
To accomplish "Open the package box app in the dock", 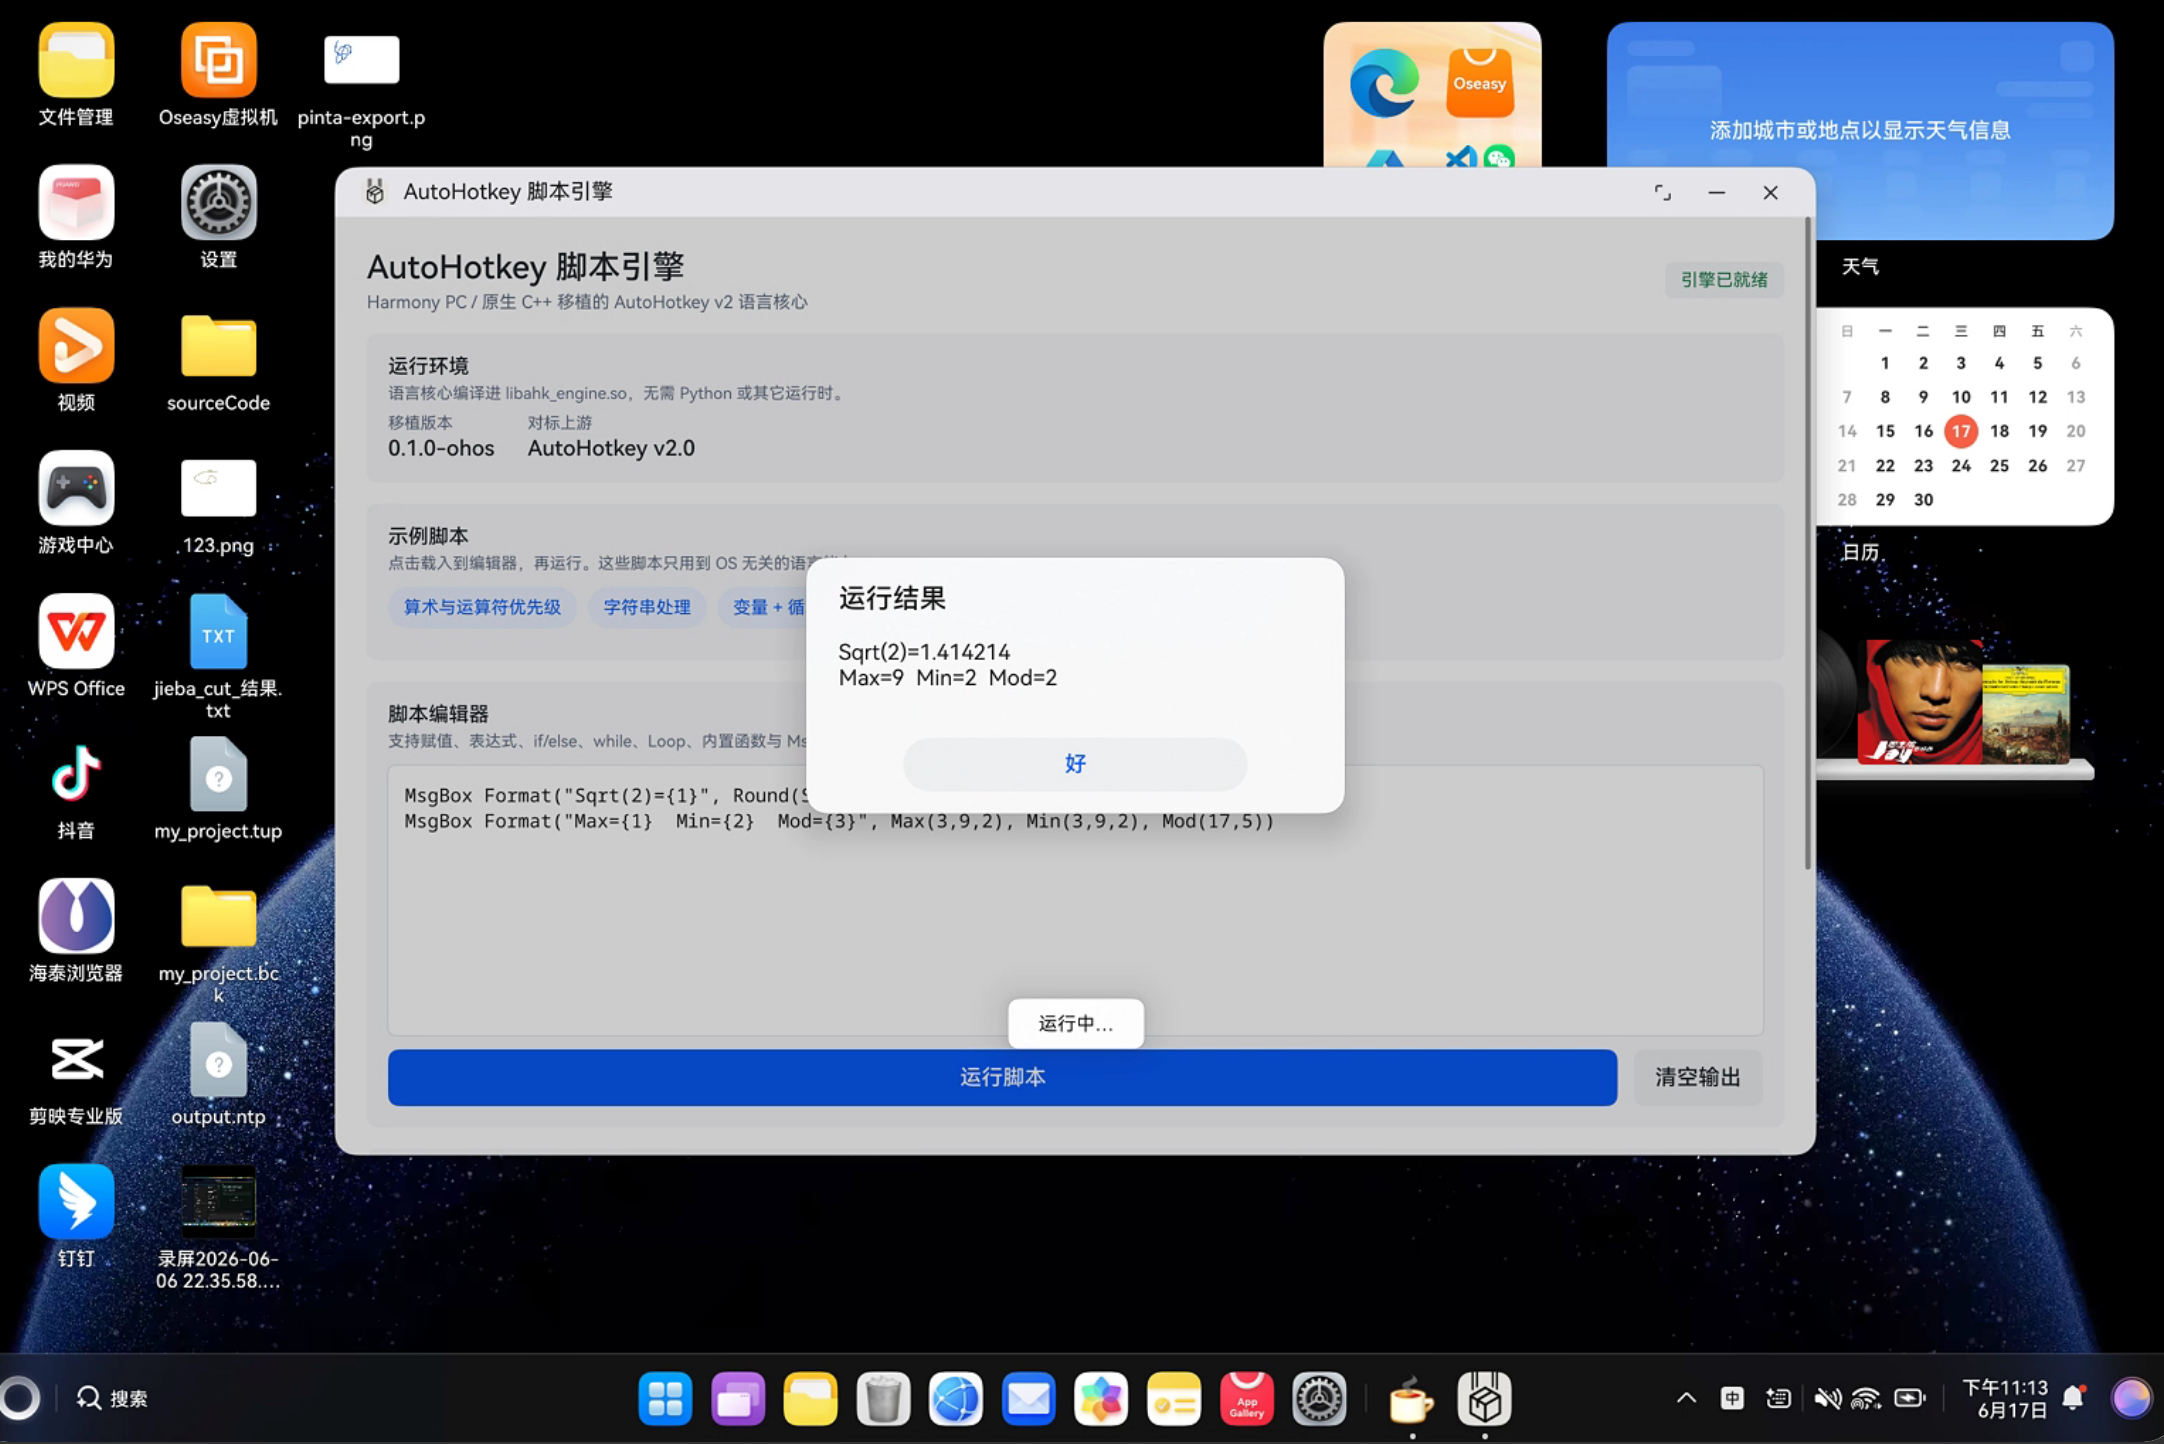I will [1484, 1398].
